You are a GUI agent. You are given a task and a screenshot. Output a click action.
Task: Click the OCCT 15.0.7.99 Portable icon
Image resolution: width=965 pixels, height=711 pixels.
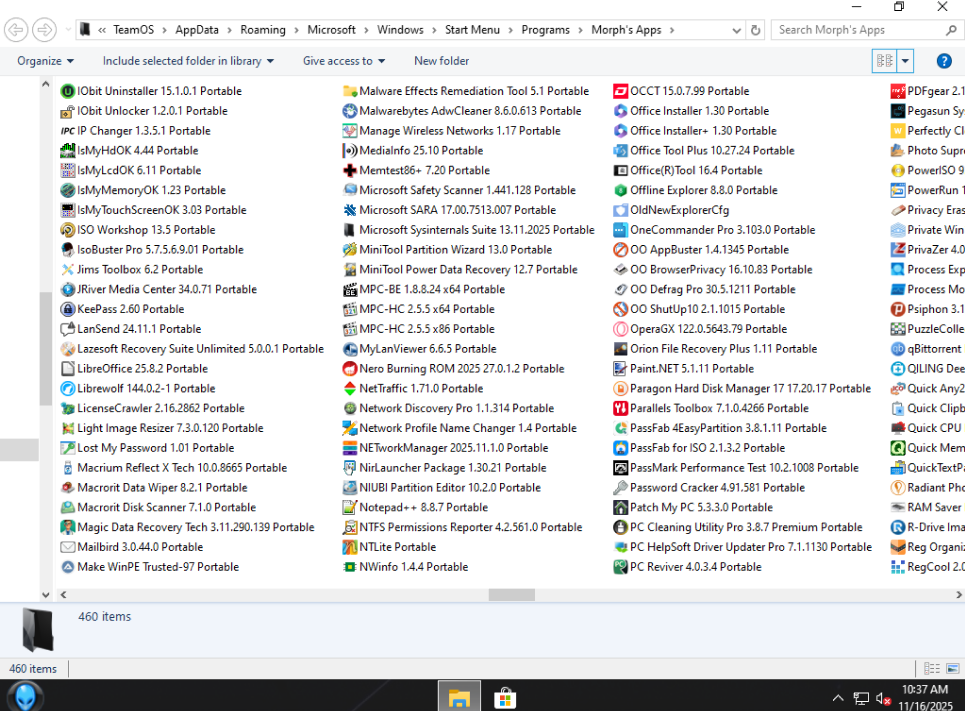pyautogui.click(x=620, y=91)
